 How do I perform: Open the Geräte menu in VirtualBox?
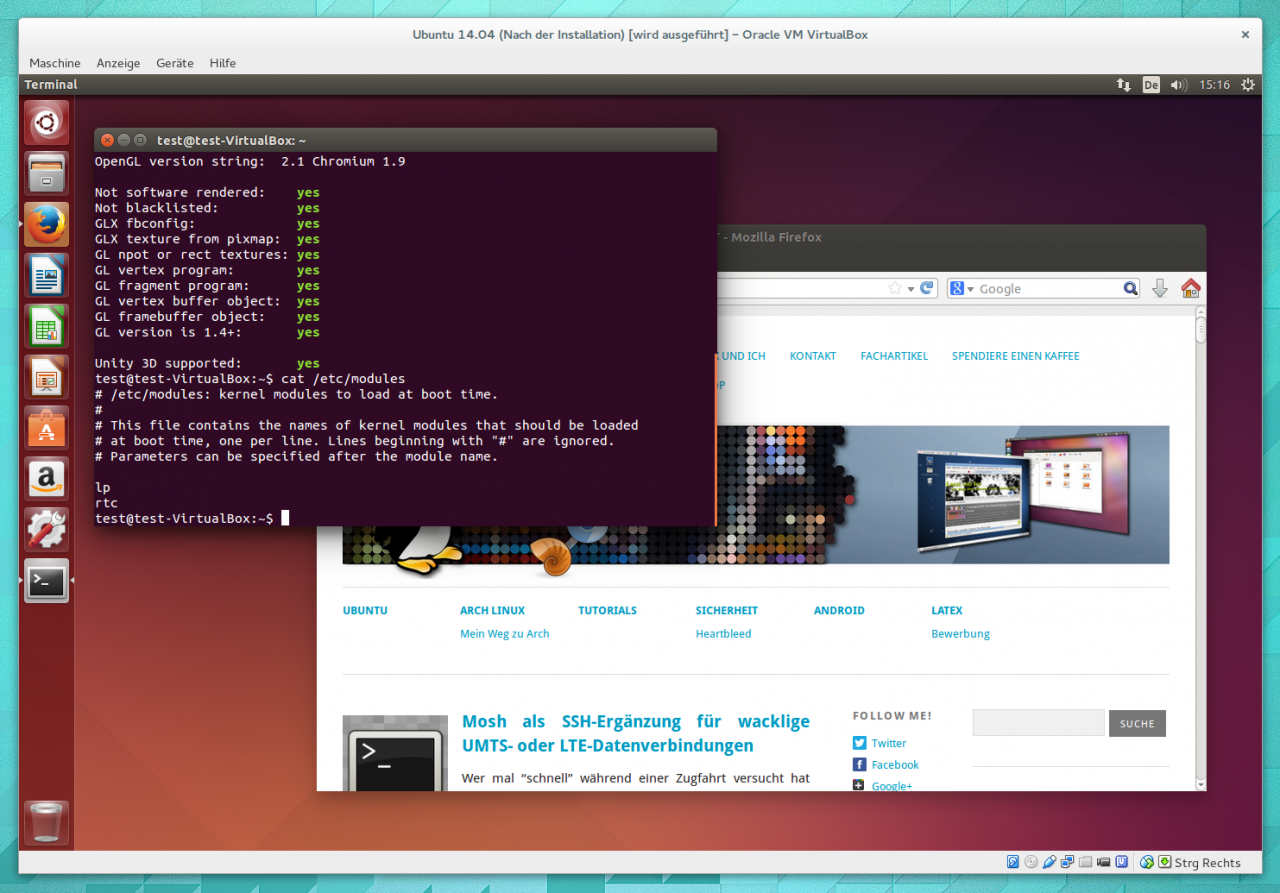click(x=175, y=63)
